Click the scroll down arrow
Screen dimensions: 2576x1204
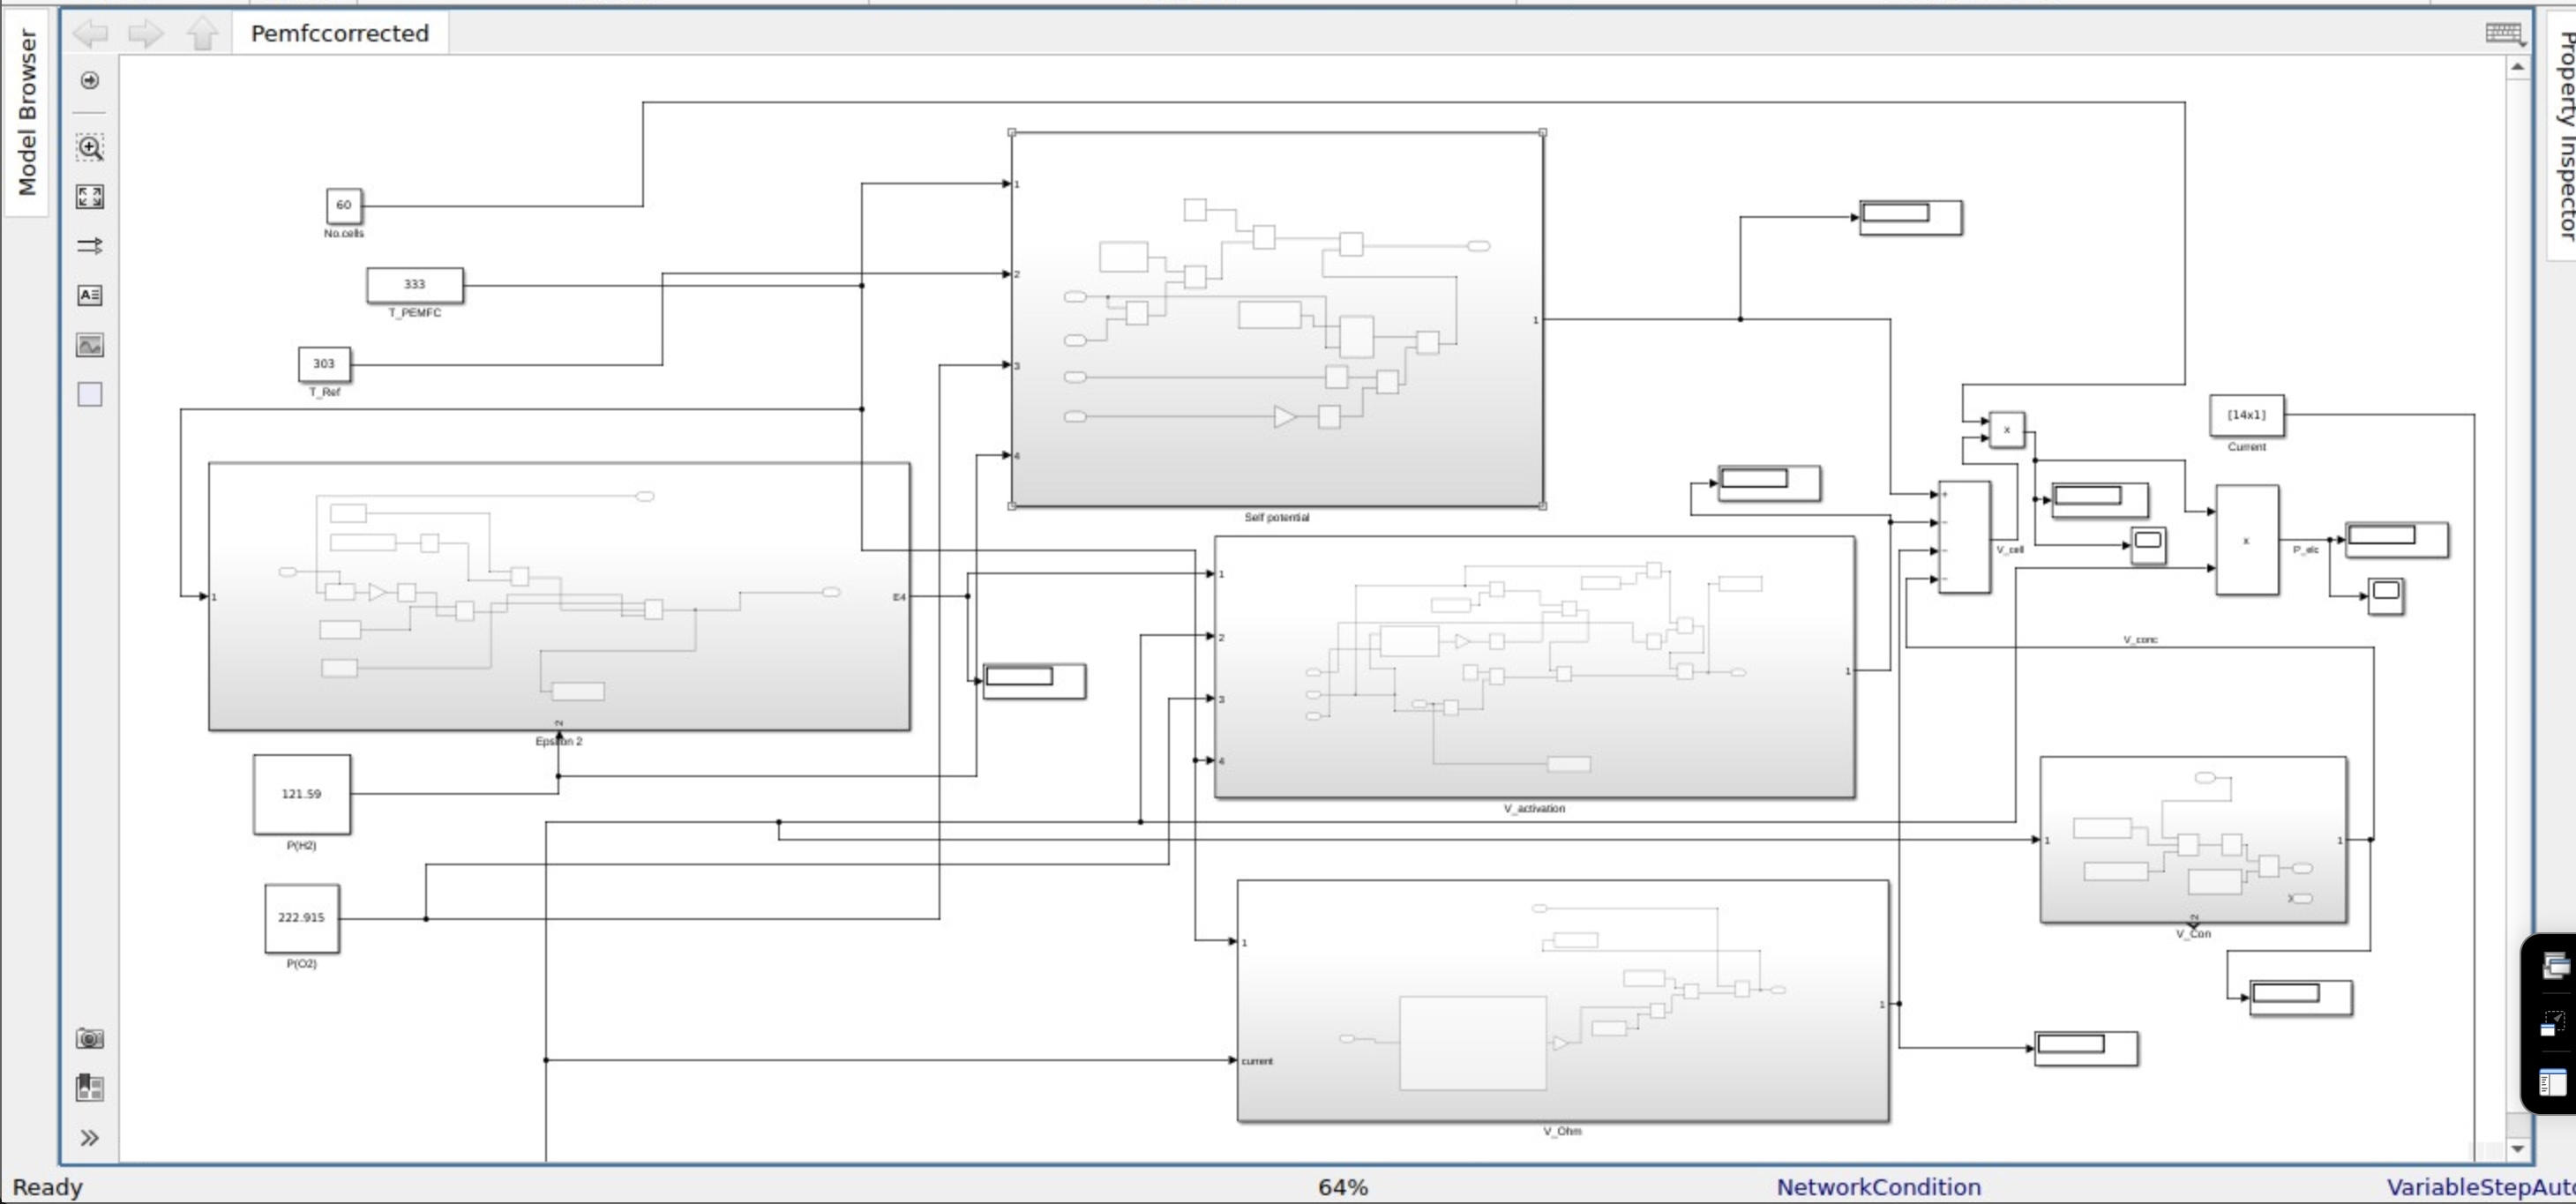point(2517,1150)
